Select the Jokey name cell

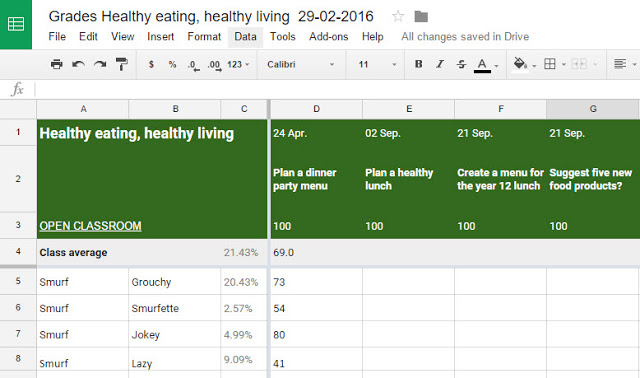click(175, 334)
